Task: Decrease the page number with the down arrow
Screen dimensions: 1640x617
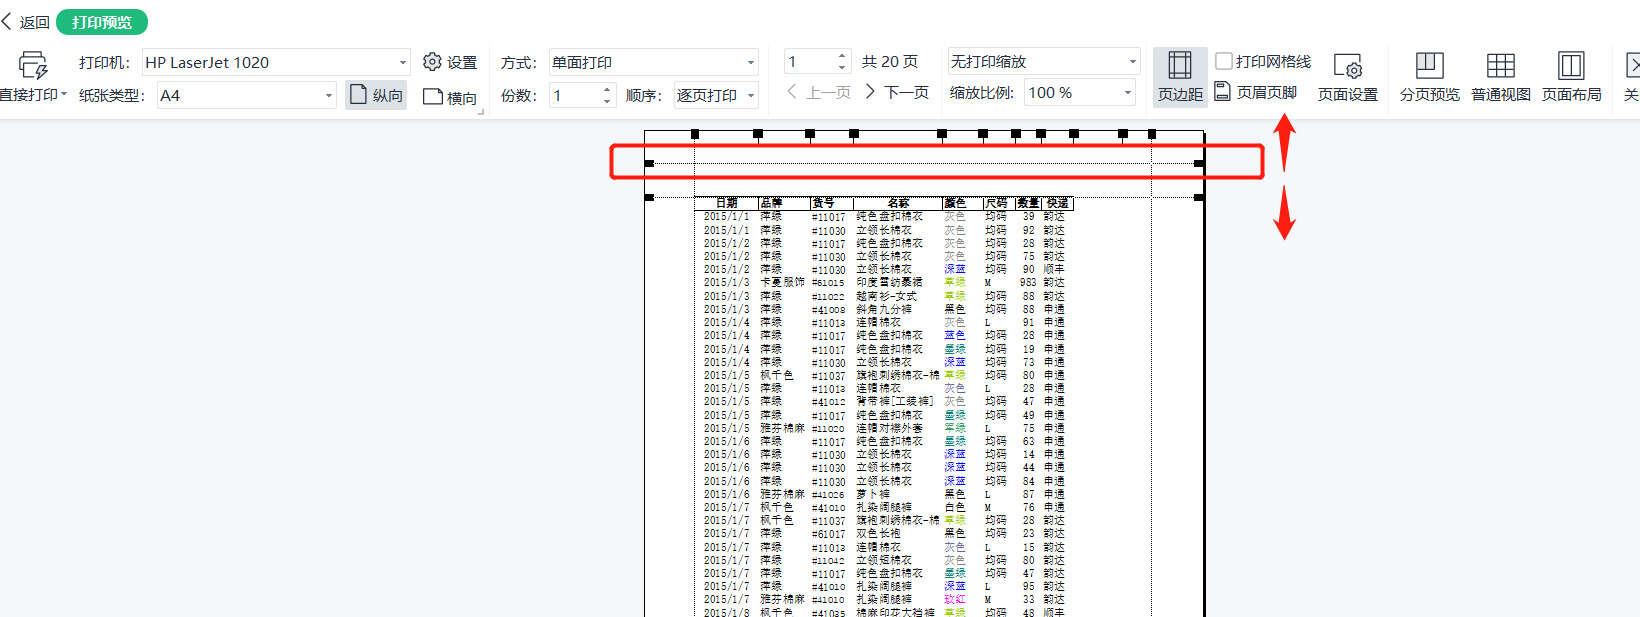Action: tap(842, 68)
